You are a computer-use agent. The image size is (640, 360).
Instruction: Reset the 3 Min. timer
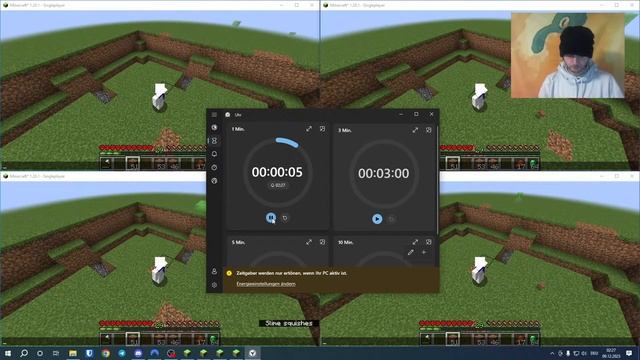(391, 219)
